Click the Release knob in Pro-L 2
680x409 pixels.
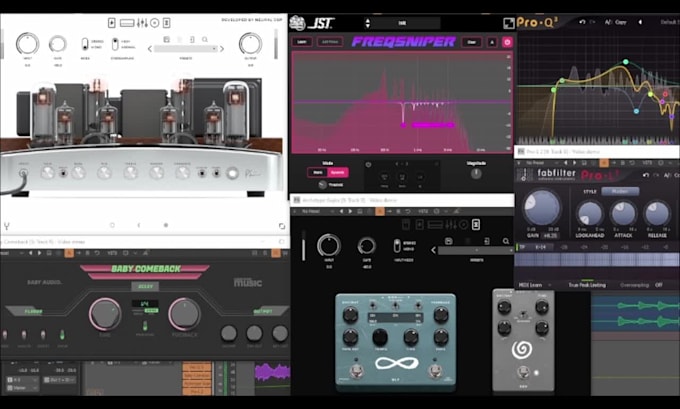point(657,213)
